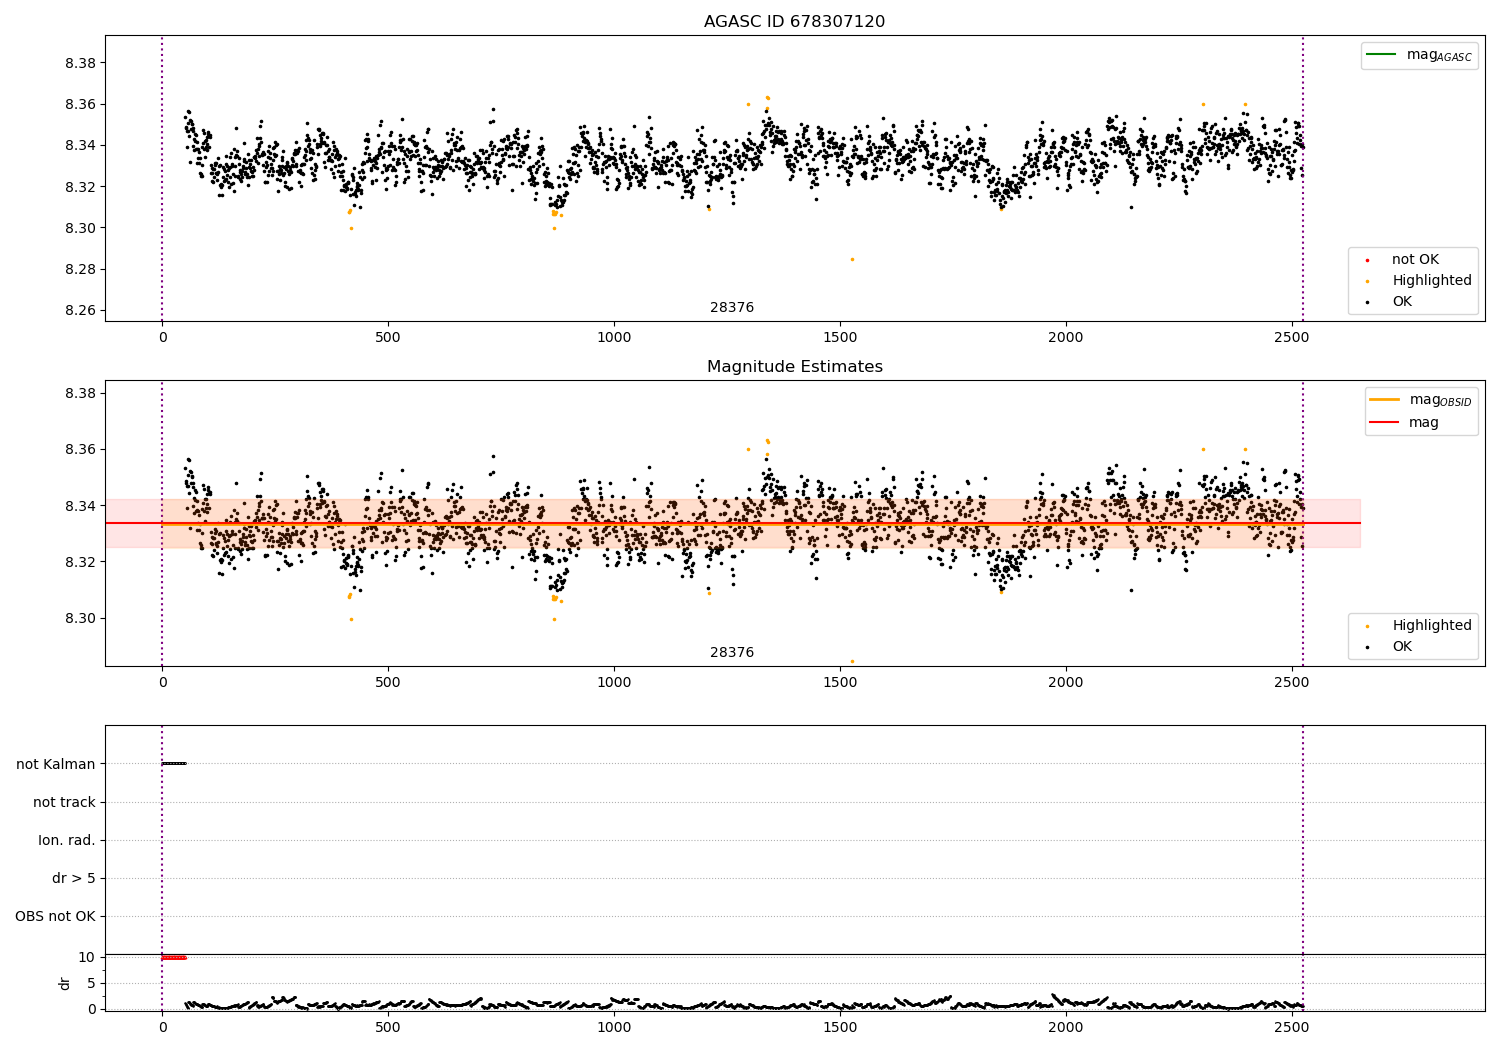Click the 8.38 tick label on top plot
1500x1050 pixels.
point(80,63)
